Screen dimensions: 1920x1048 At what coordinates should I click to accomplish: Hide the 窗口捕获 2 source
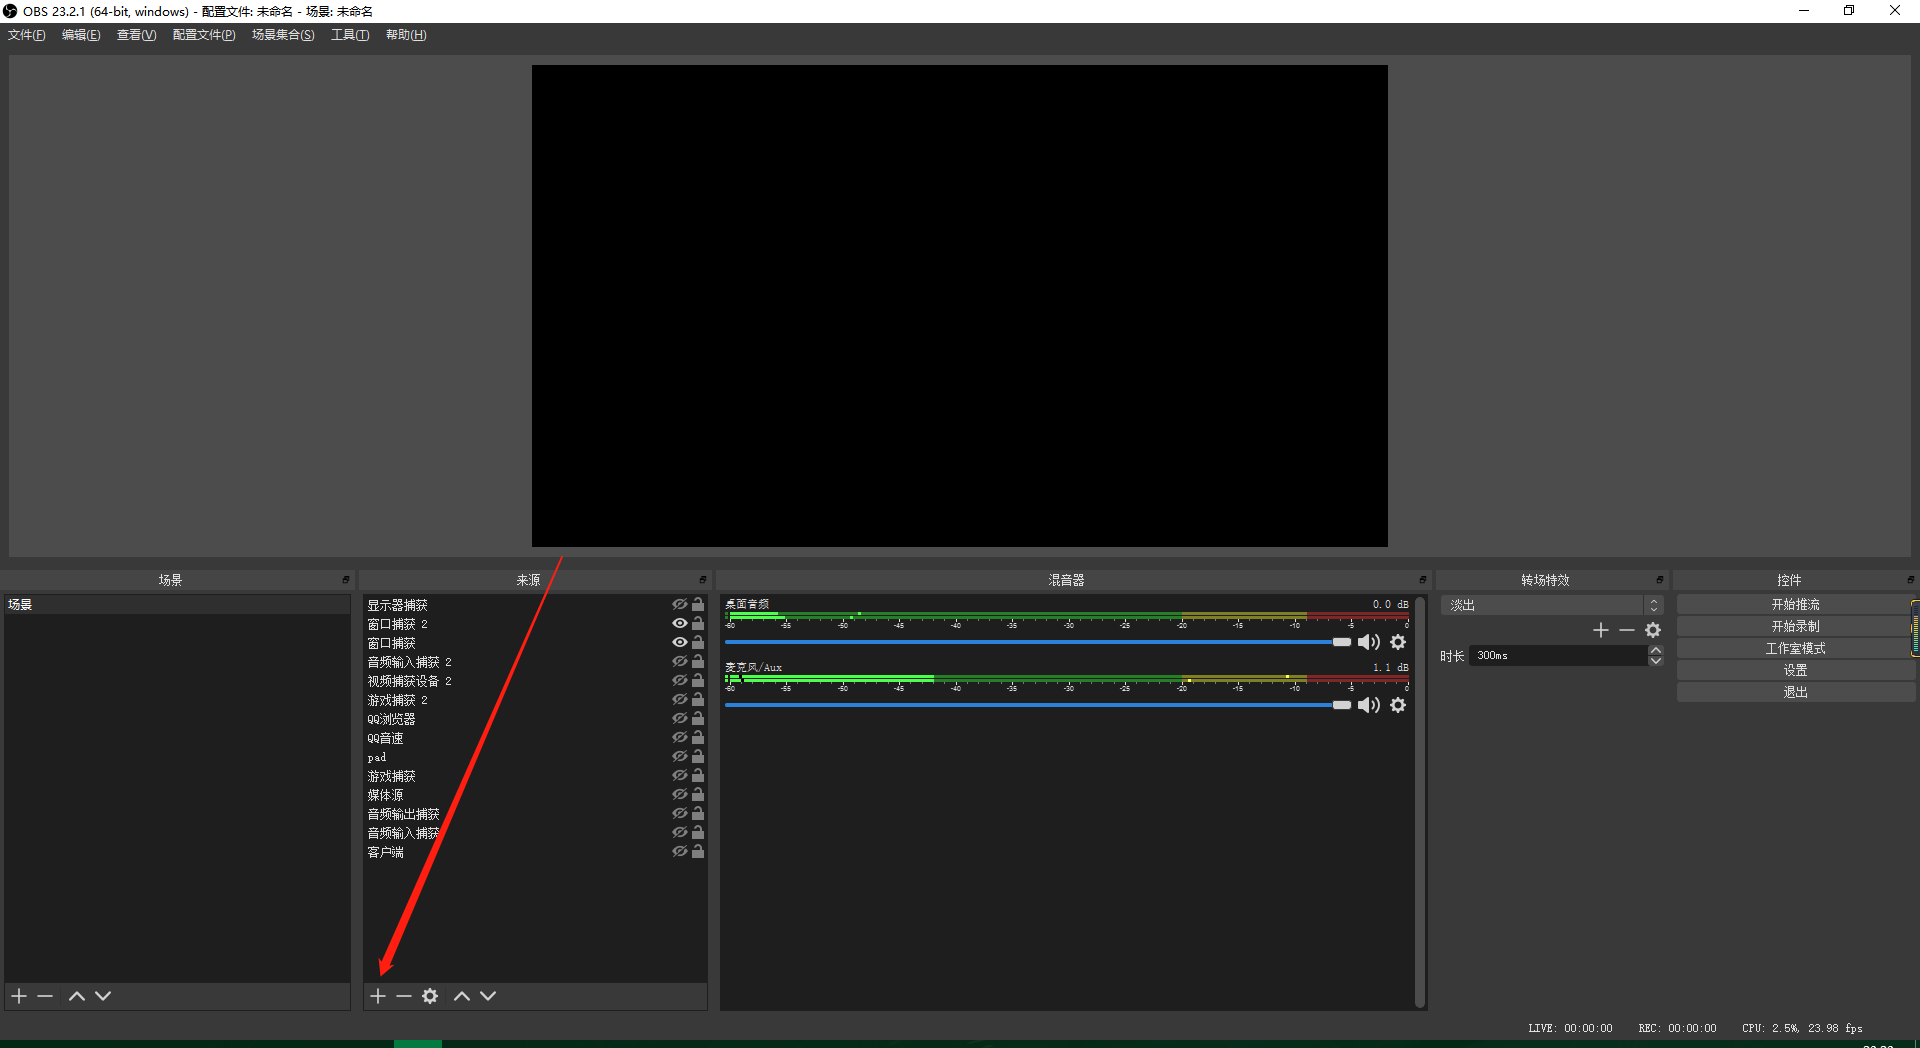[x=680, y=624]
